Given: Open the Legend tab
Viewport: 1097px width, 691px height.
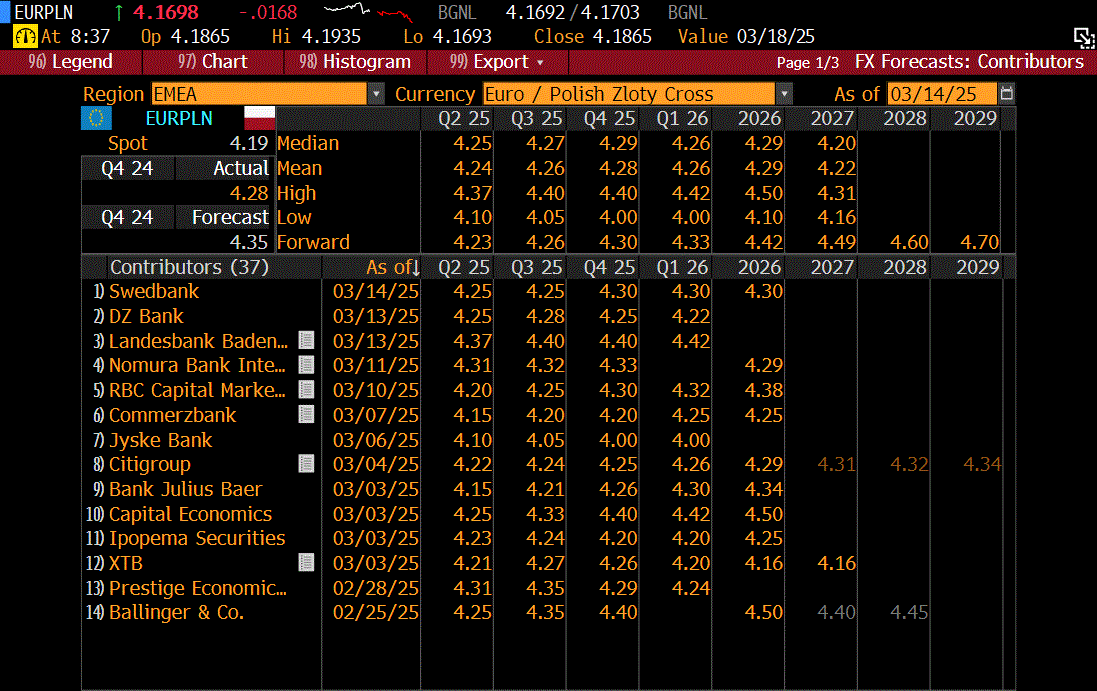Looking at the screenshot, I should (71, 62).
